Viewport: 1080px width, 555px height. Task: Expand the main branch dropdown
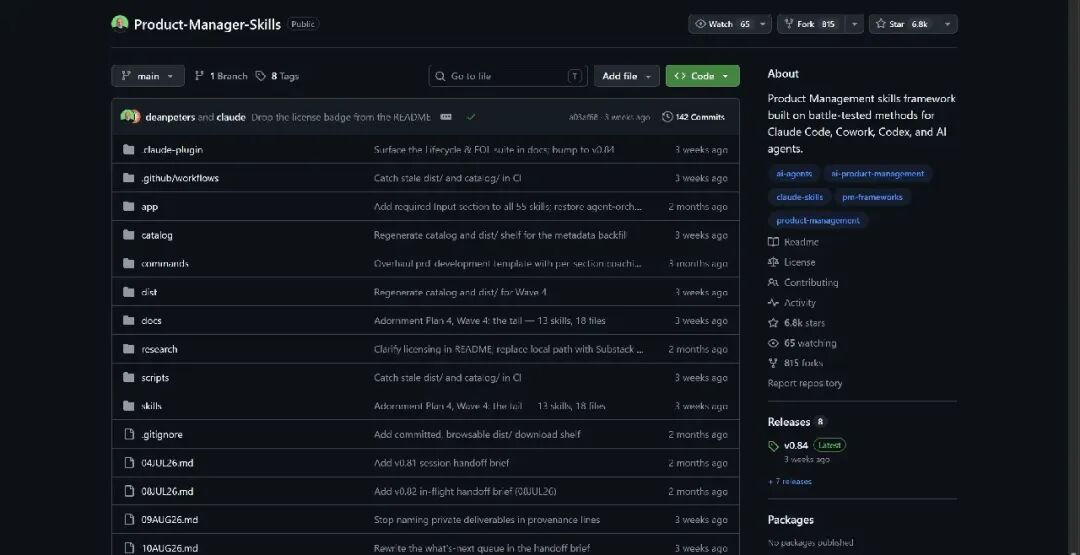[148, 76]
